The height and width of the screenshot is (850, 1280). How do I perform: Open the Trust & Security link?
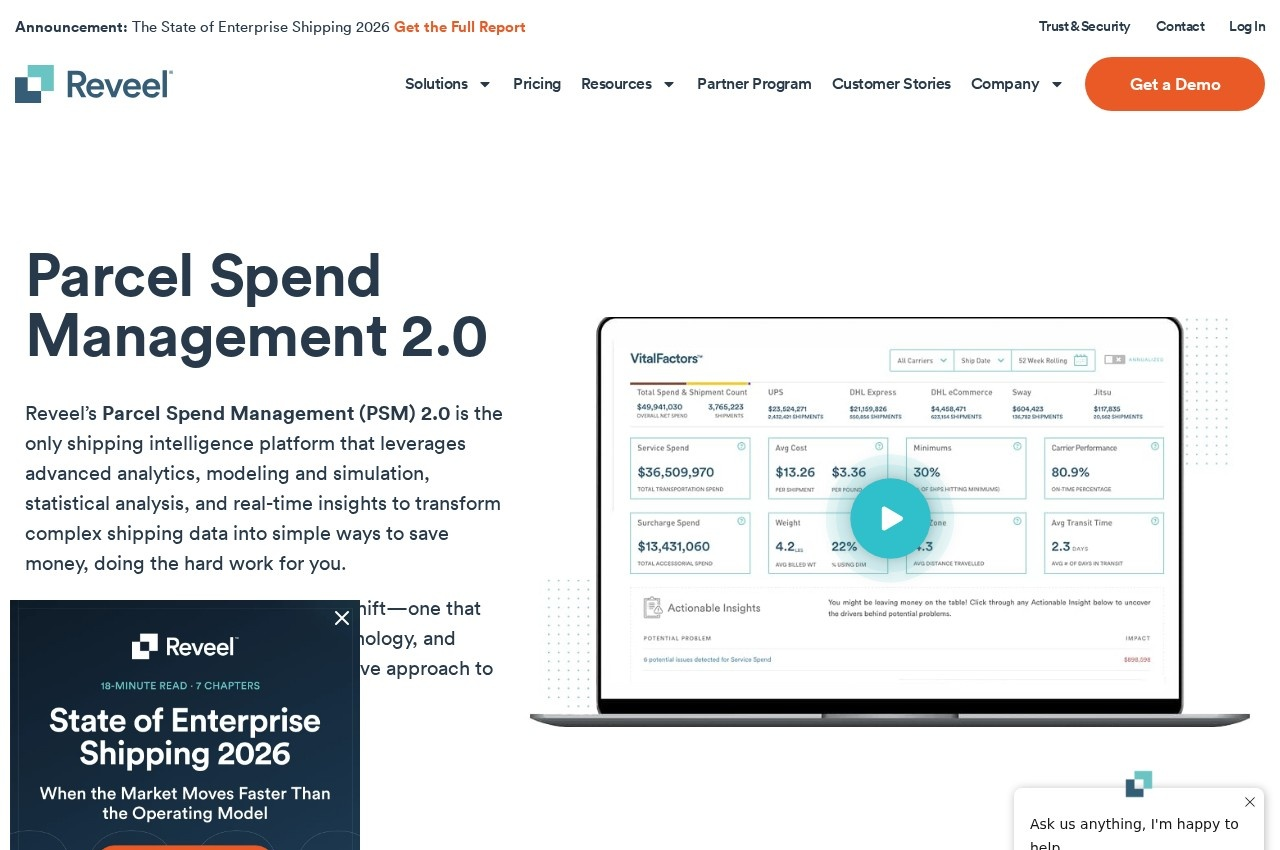click(x=1084, y=26)
